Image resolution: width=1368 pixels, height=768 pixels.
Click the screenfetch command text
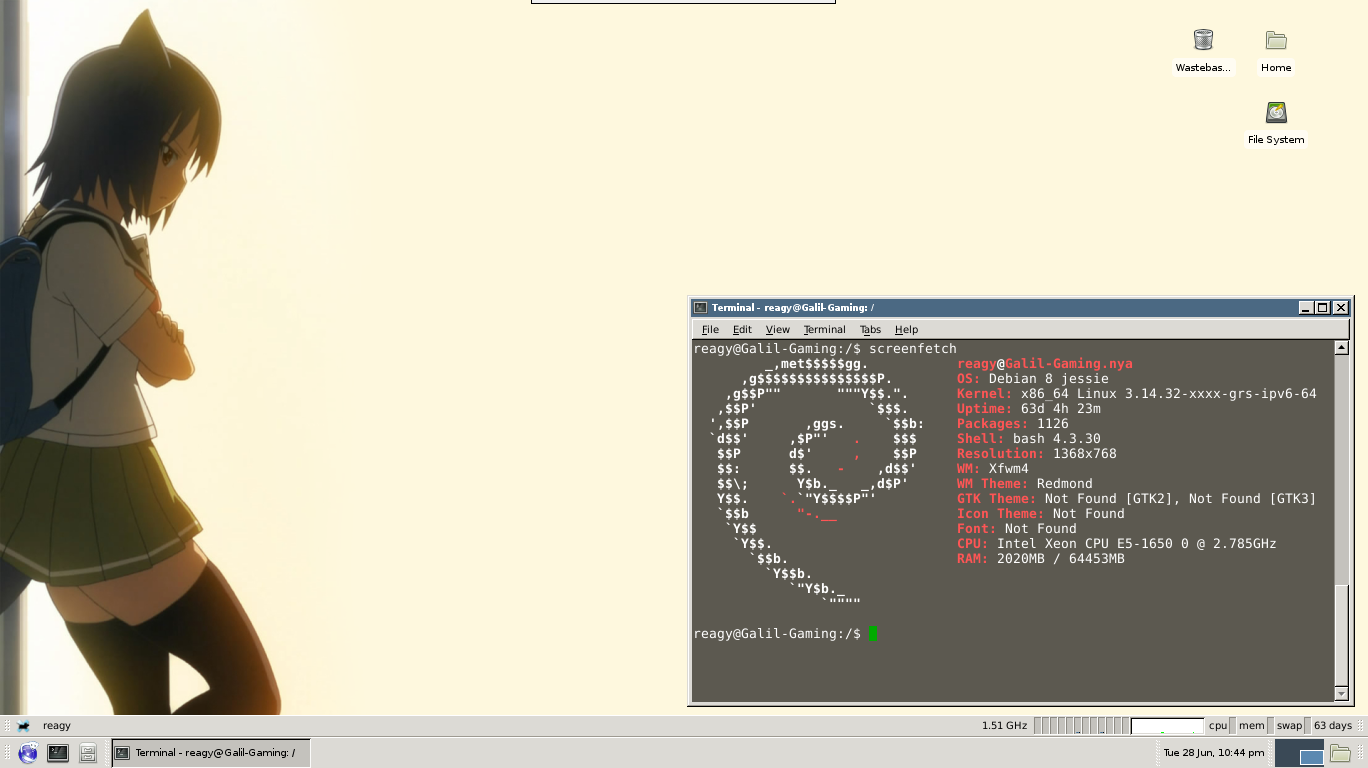913,349
